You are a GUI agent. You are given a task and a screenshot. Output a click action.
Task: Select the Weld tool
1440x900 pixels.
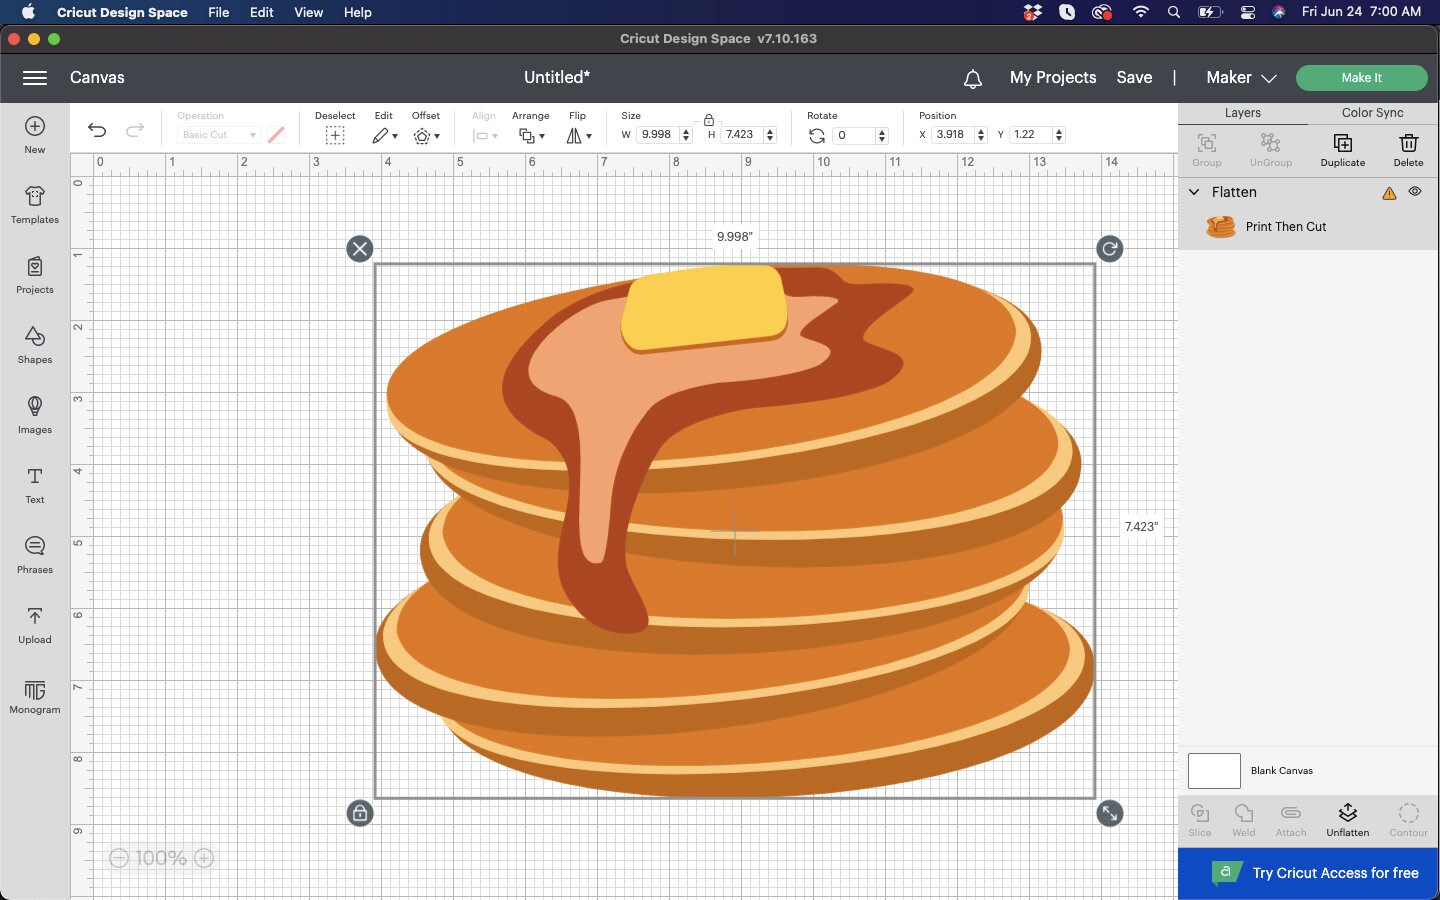(x=1243, y=818)
